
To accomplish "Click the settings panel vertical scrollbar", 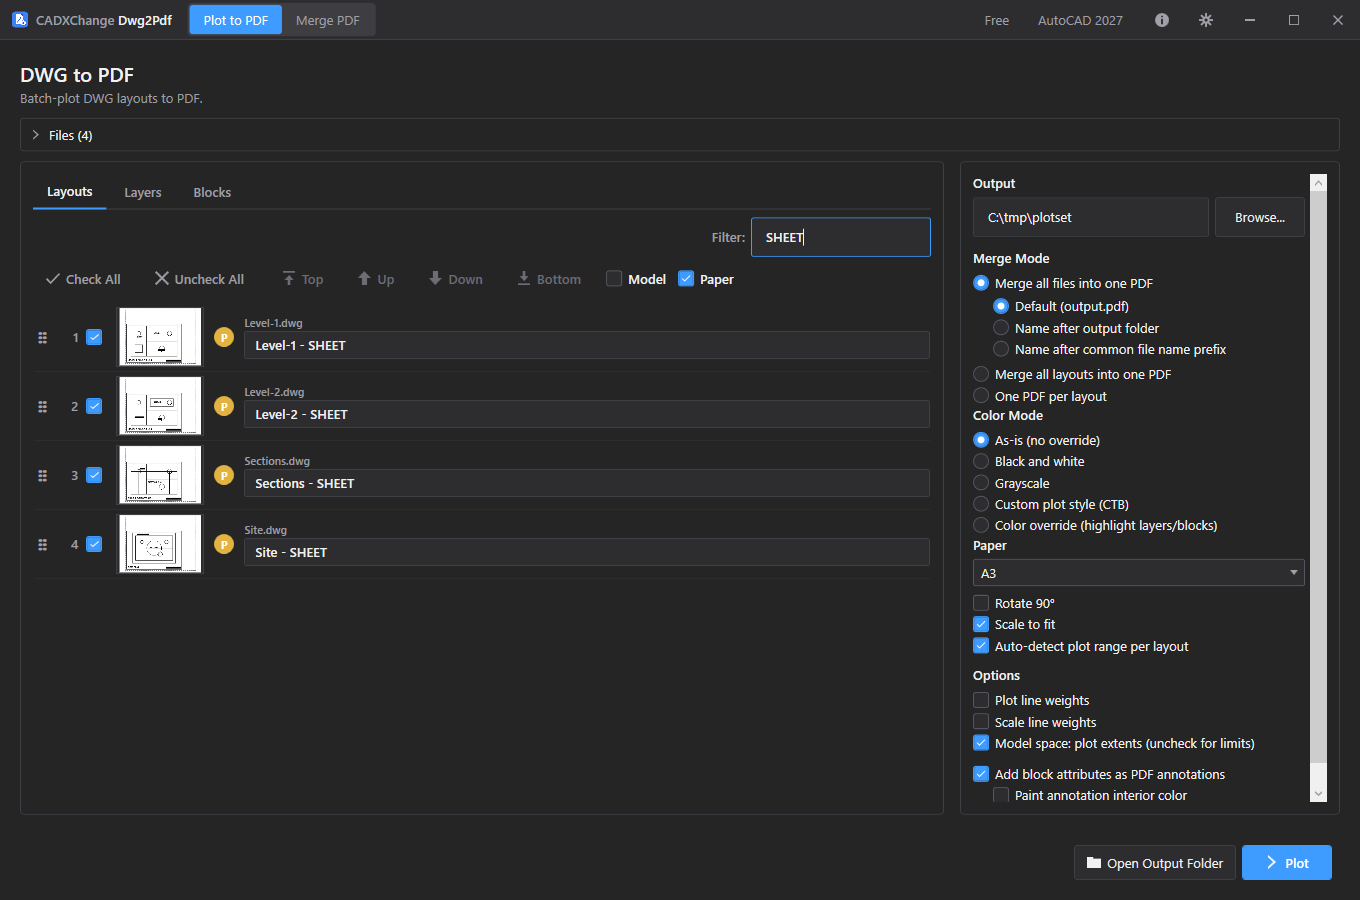I will [1318, 476].
